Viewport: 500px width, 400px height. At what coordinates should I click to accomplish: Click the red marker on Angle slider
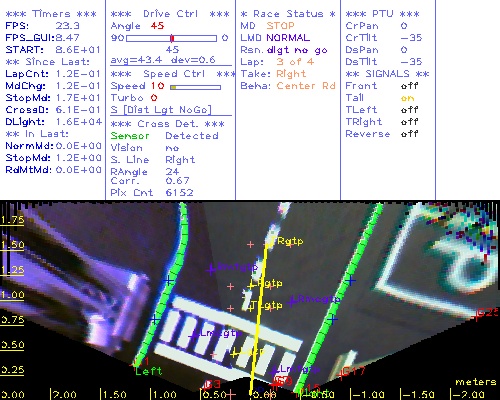pos(172,38)
